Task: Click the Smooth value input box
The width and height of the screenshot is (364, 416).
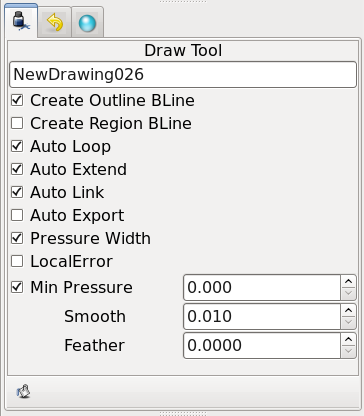Action: click(x=262, y=316)
